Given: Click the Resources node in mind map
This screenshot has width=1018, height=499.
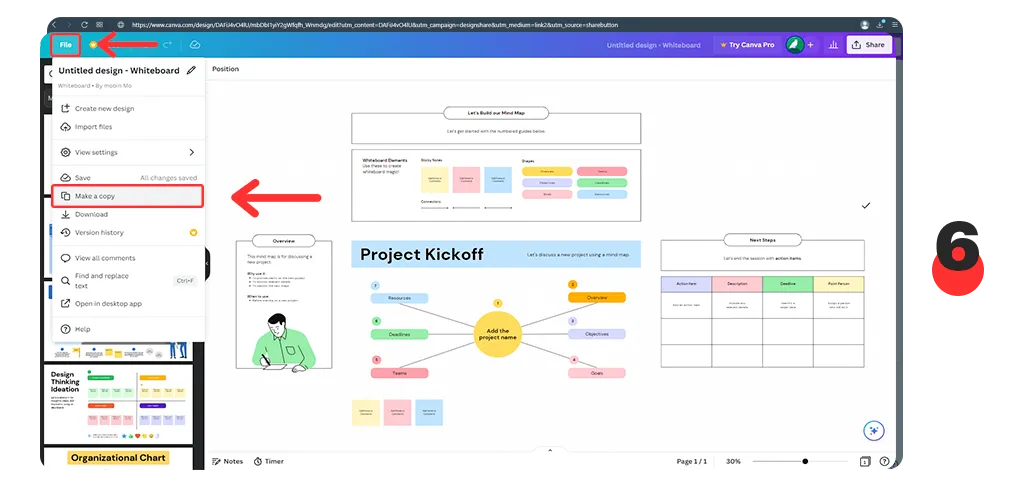Looking at the screenshot, I should pos(399,298).
